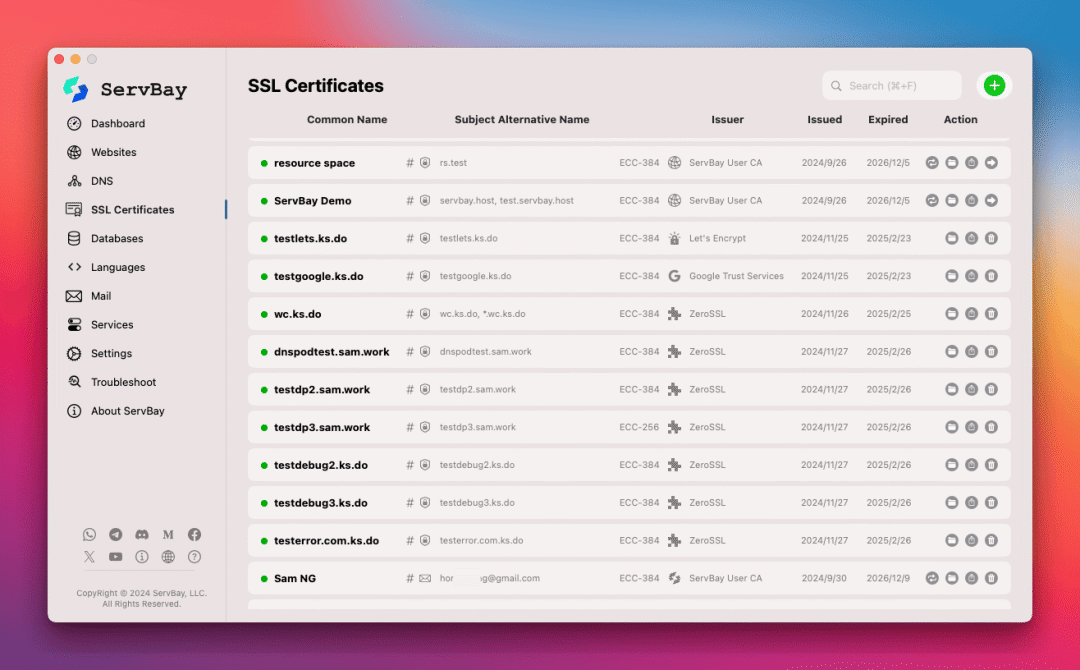Click the arrow icon in ServBay Demo row
This screenshot has width=1080, height=670.
click(x=991, y=200)
